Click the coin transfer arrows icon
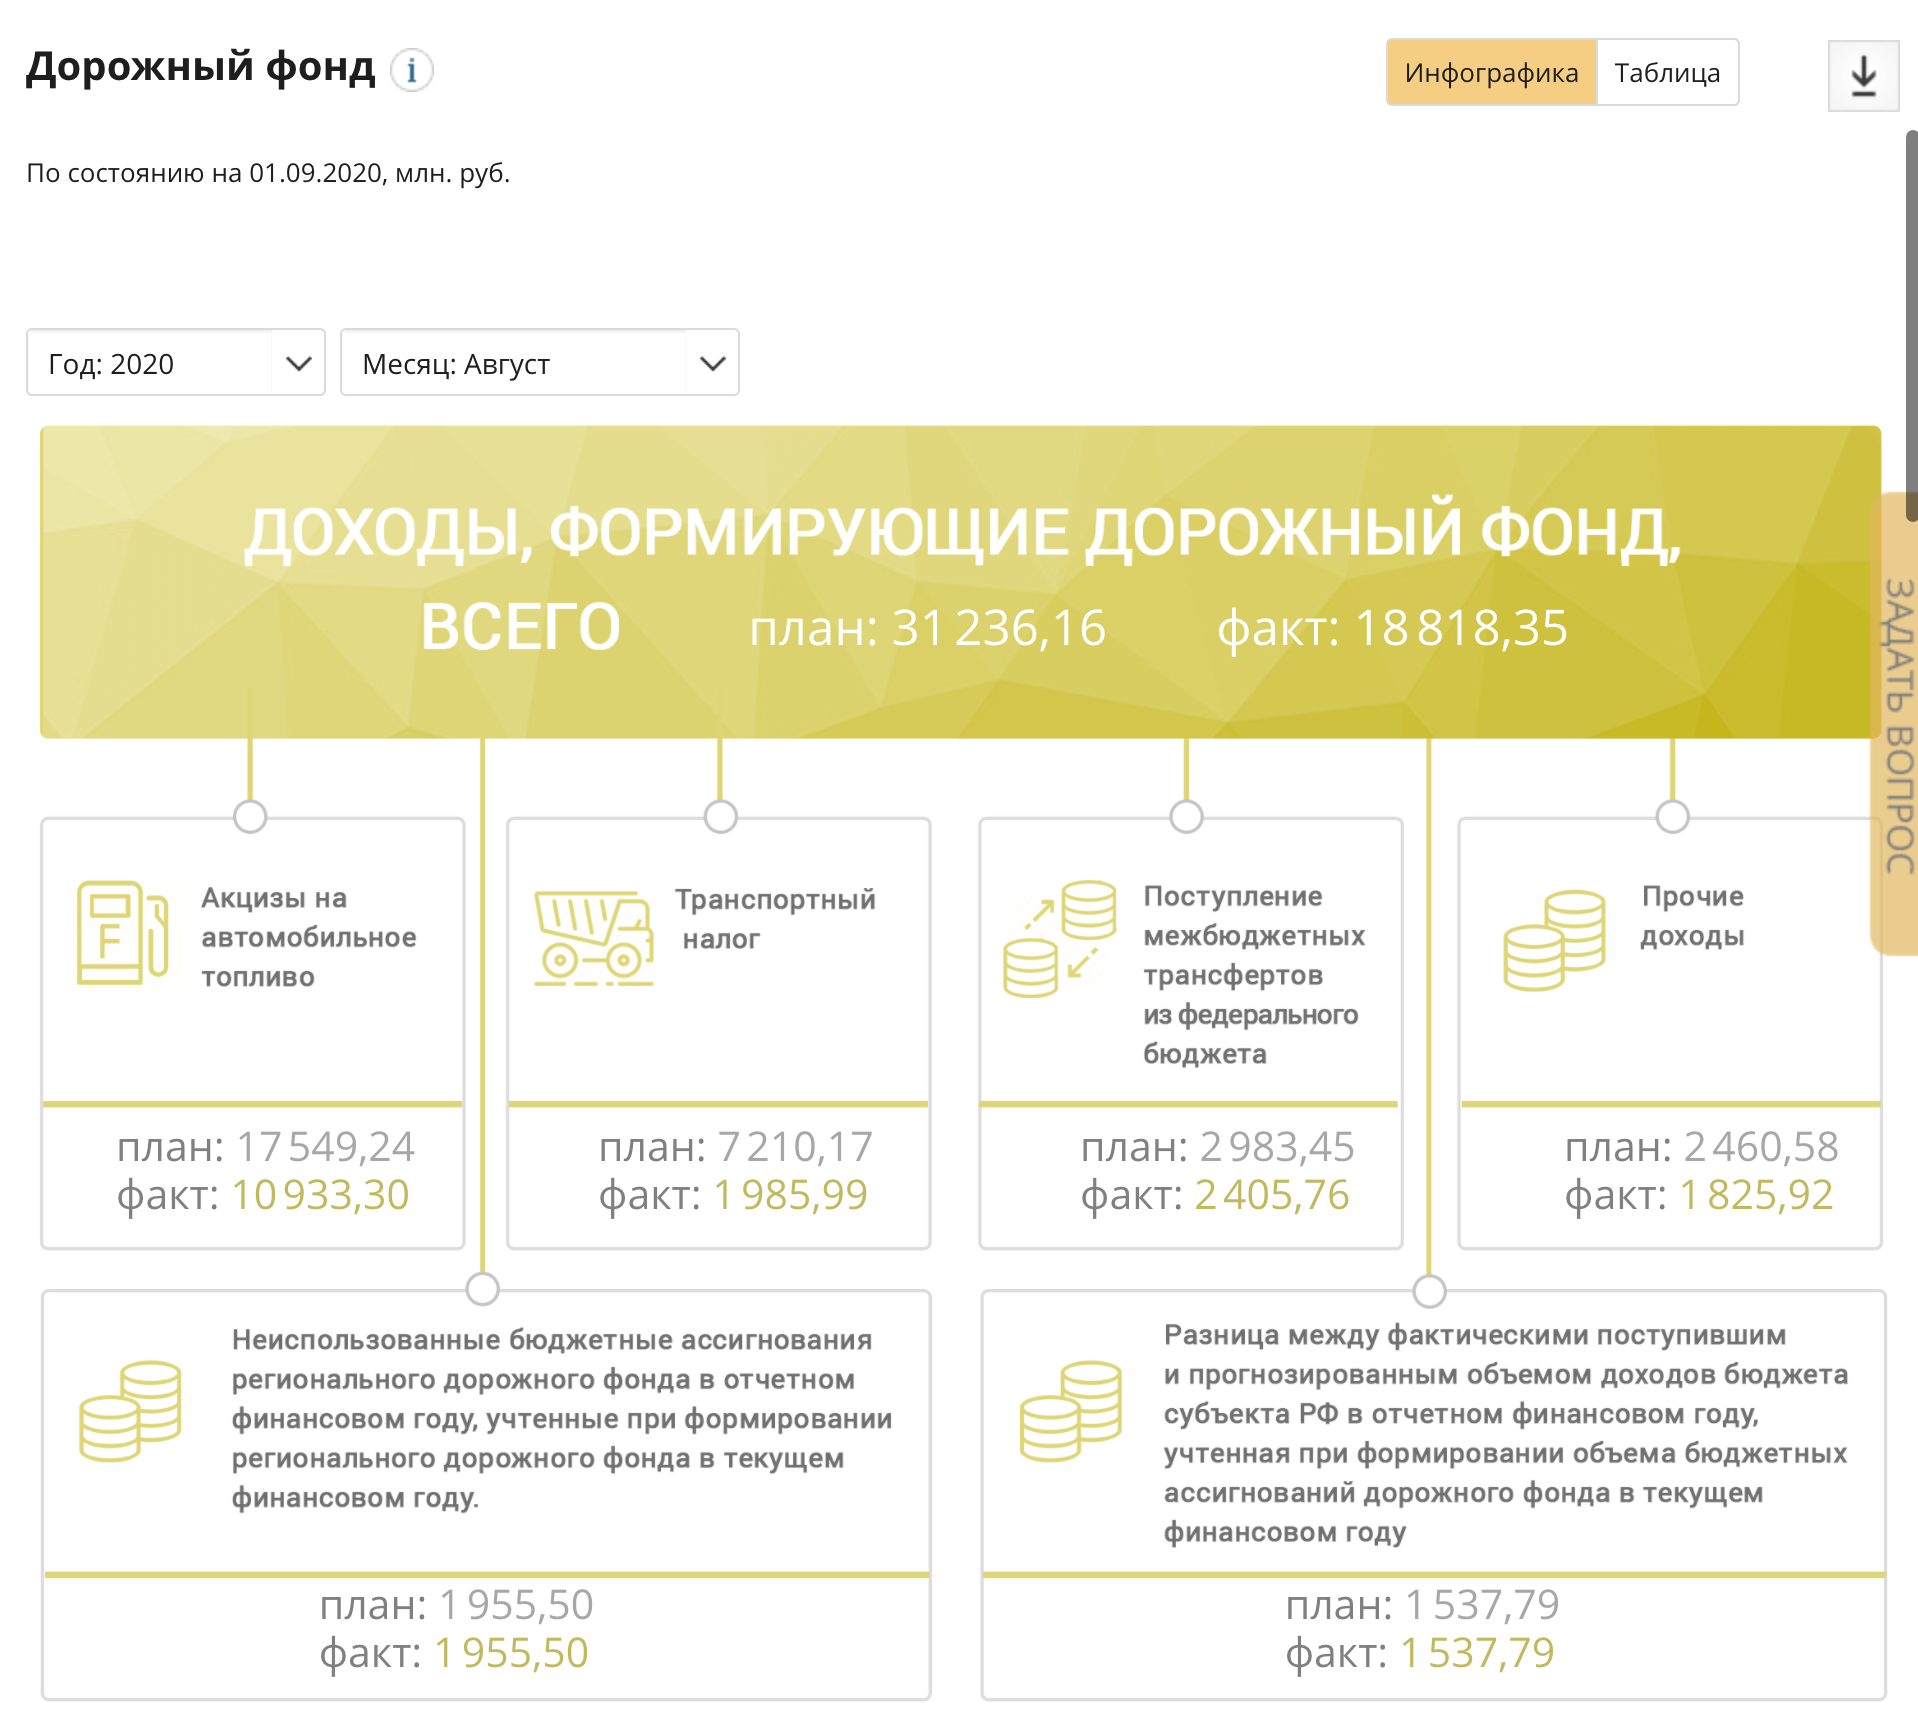The width and height of the screenshot is (1918, 1720). point(1059,938)
